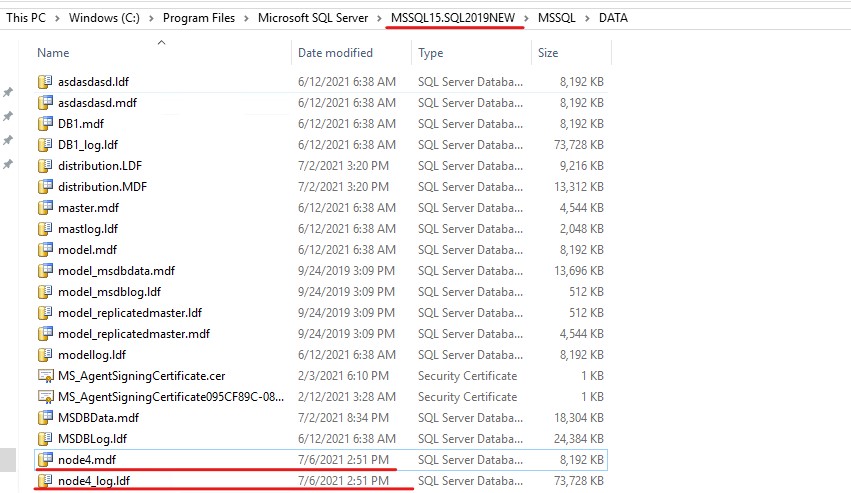
Task: Click the fourth pin icon in navigation pane
Action: (8, 164)
